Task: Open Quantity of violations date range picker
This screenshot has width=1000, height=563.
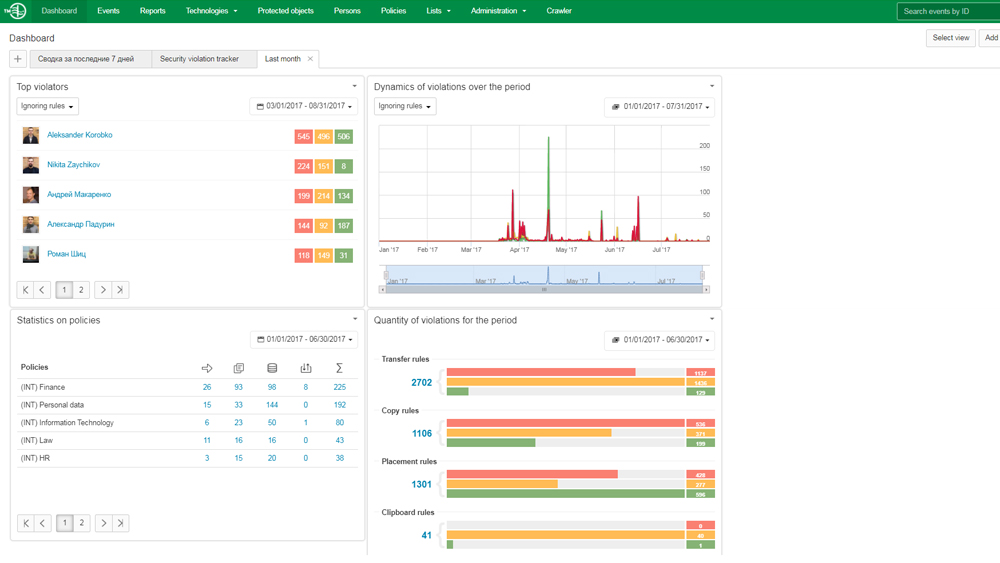Action: coord(659,340)
